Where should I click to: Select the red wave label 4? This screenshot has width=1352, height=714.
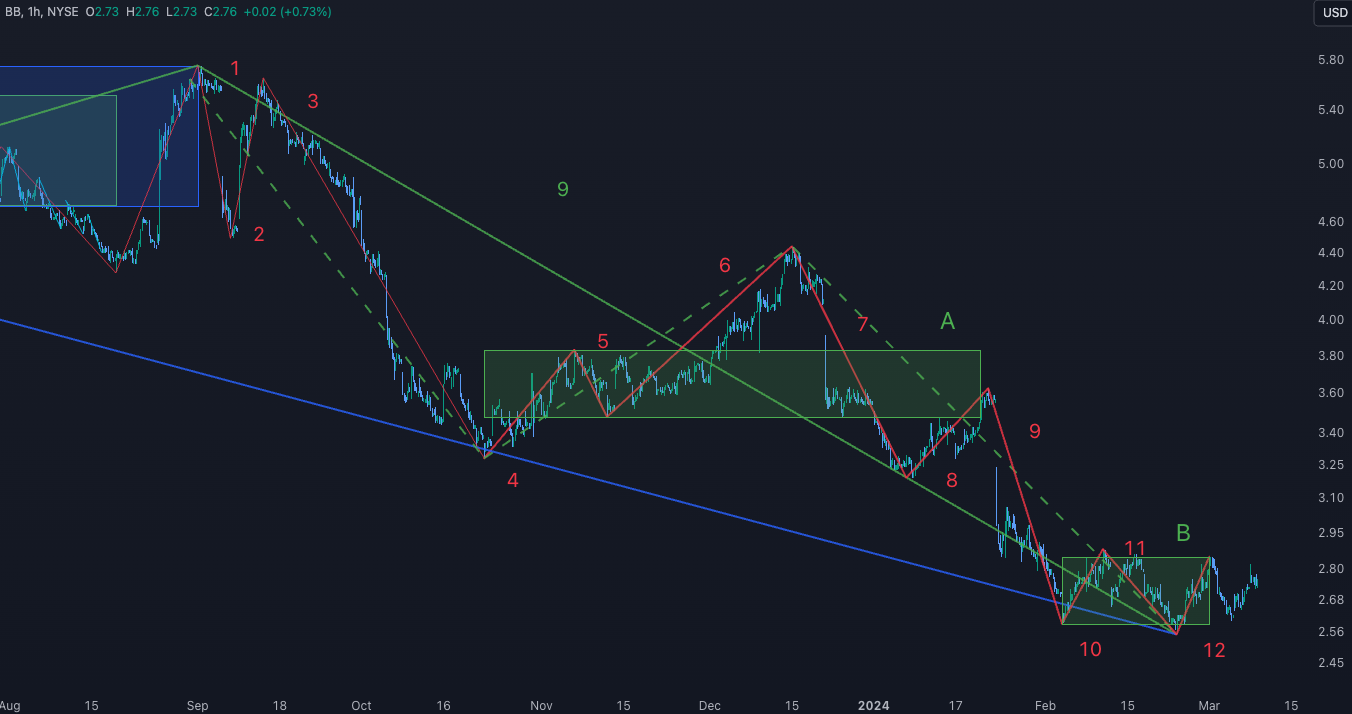512,480
